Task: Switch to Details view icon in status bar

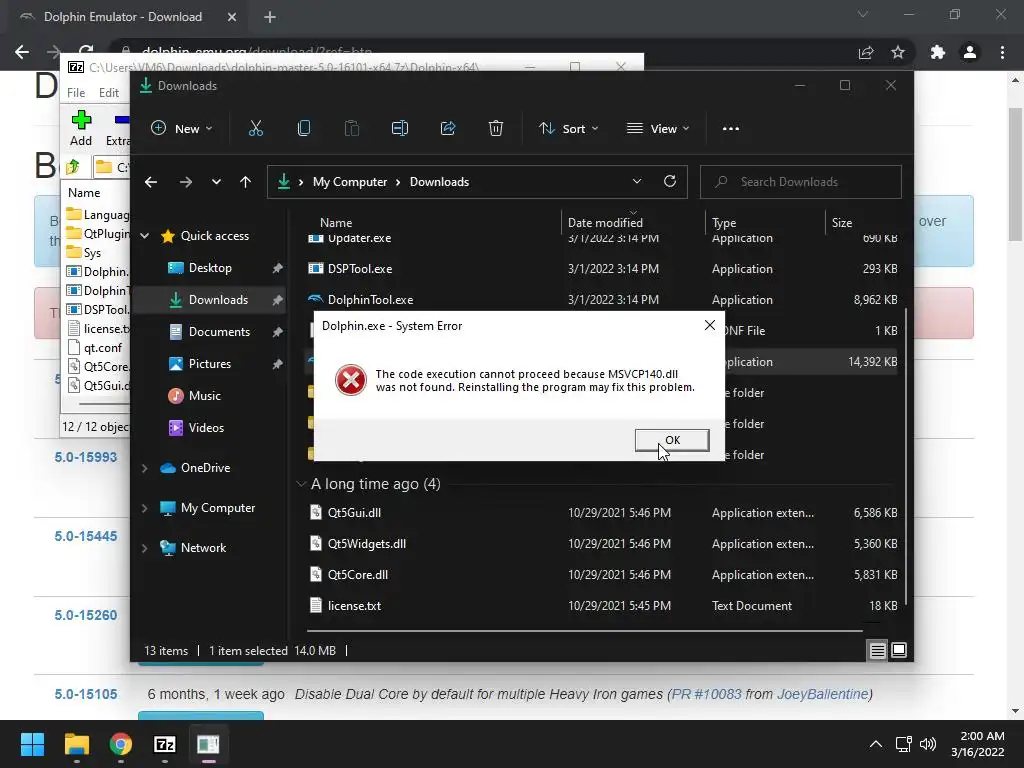Action: 877,650
